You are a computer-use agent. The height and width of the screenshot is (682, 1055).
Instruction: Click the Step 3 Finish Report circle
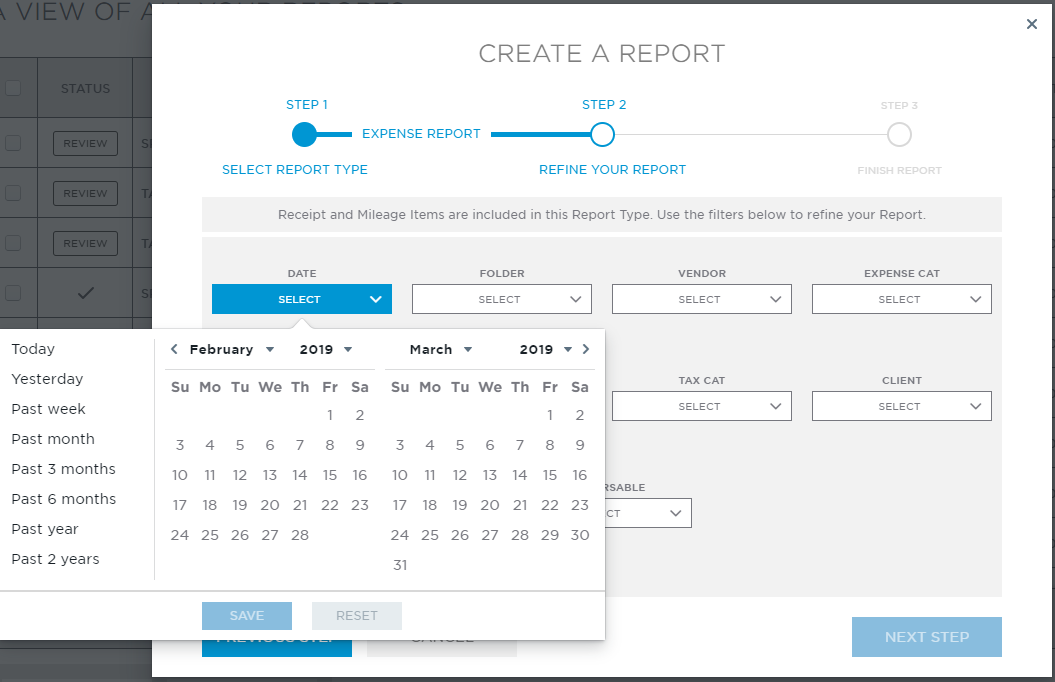tap(899, 133)
